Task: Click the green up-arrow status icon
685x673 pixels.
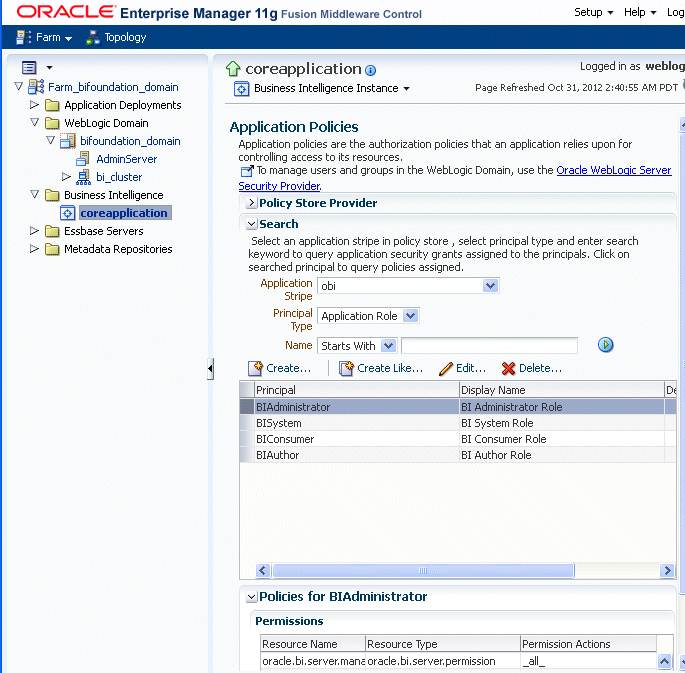Action: 233,69
